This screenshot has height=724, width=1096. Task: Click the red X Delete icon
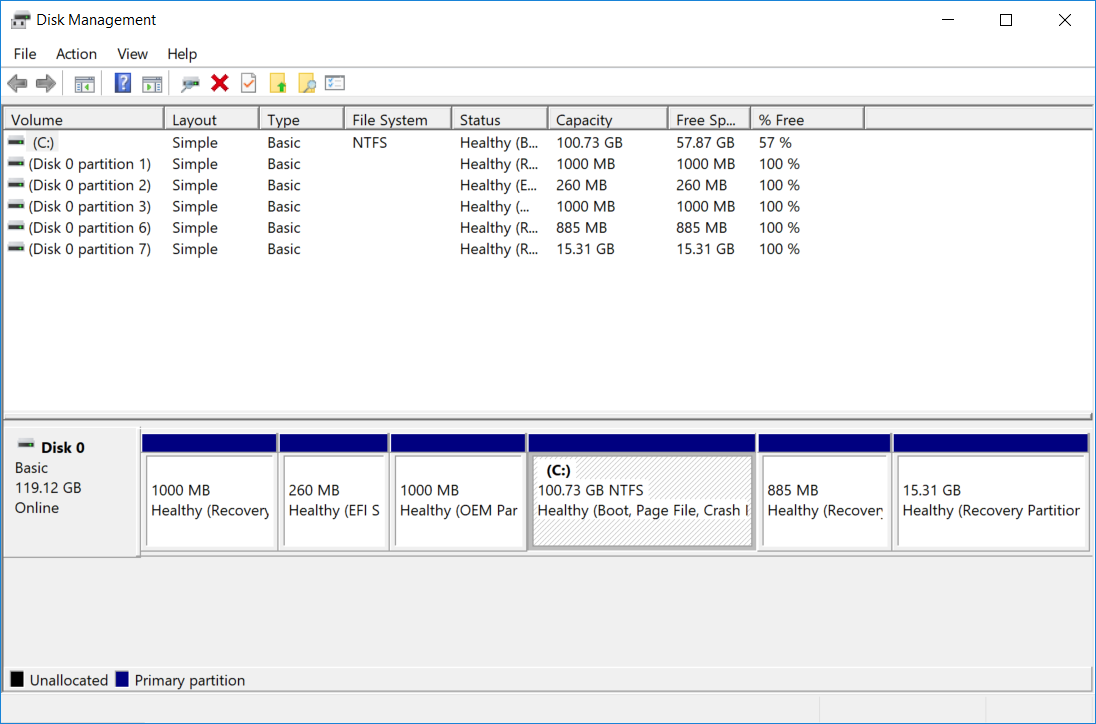219,83
